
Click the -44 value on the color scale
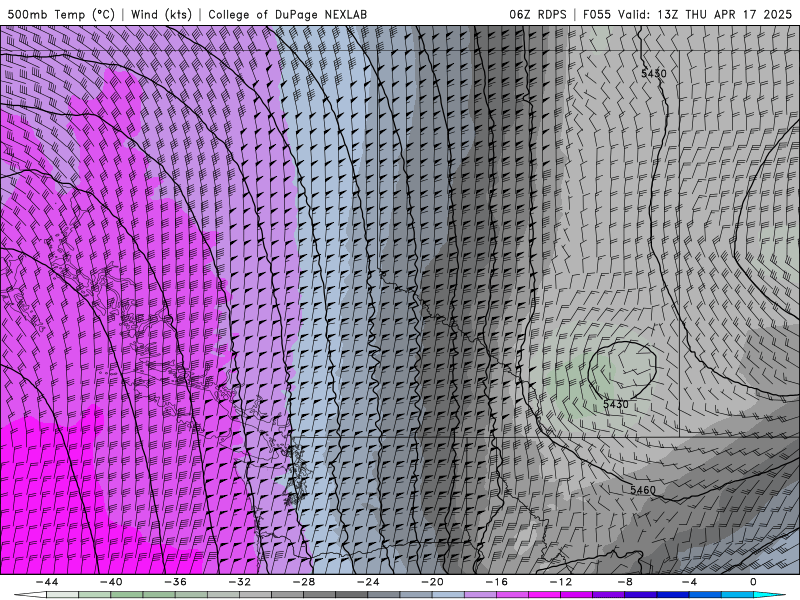47,582
